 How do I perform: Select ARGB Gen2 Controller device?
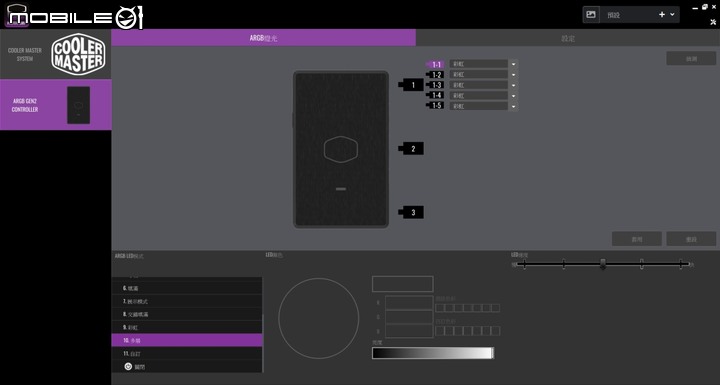pos(56,105)
